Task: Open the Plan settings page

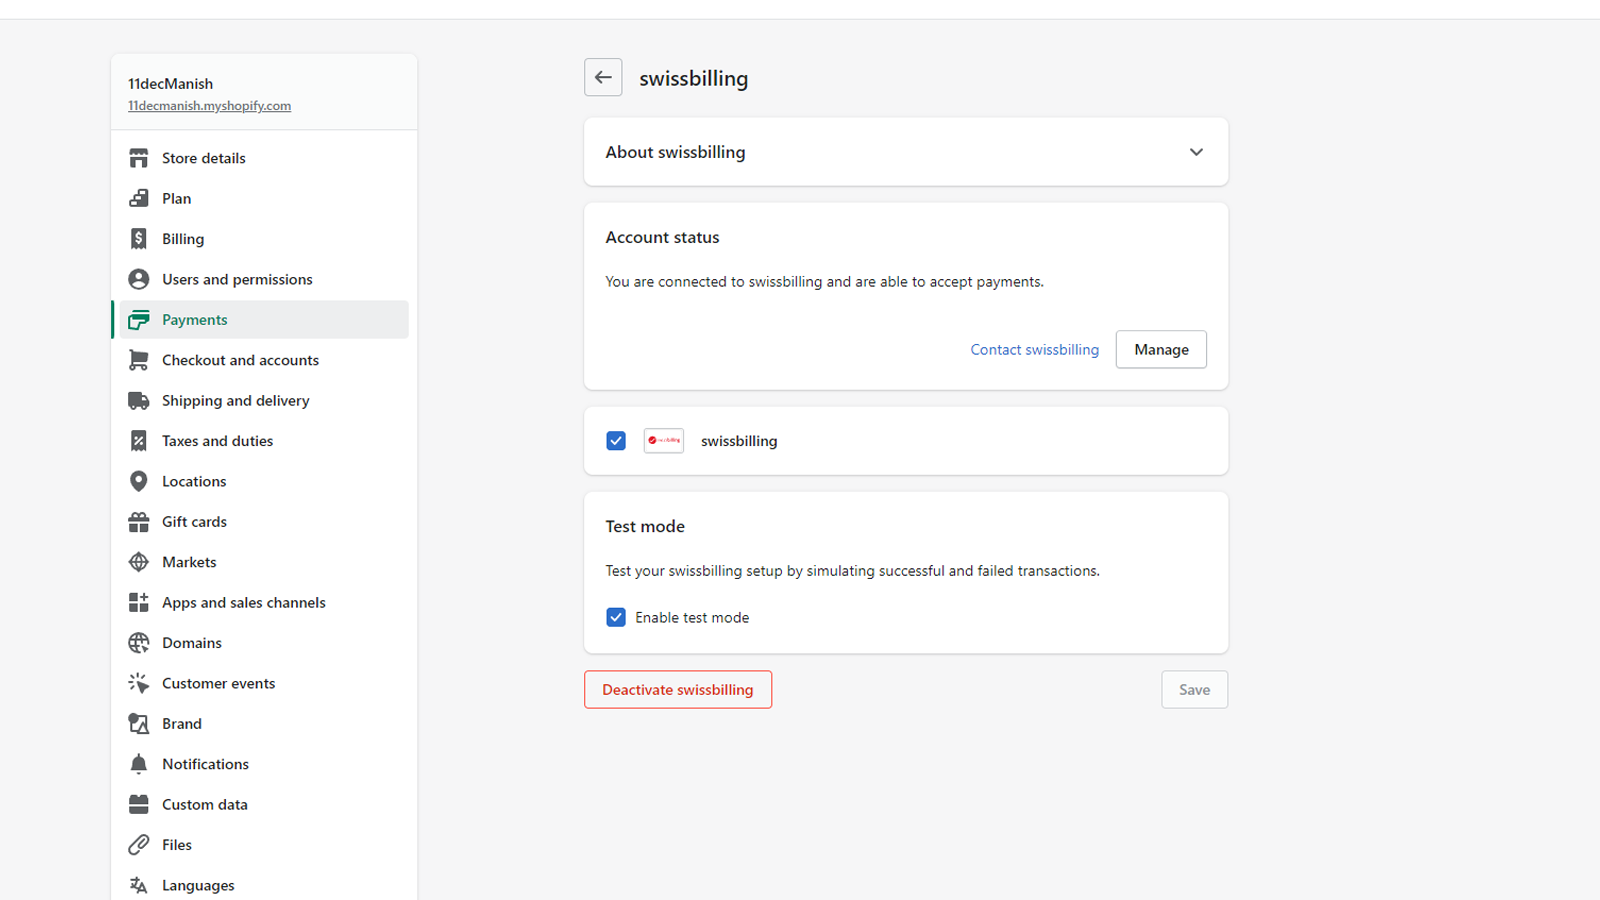Action: (x=264, y=198)
